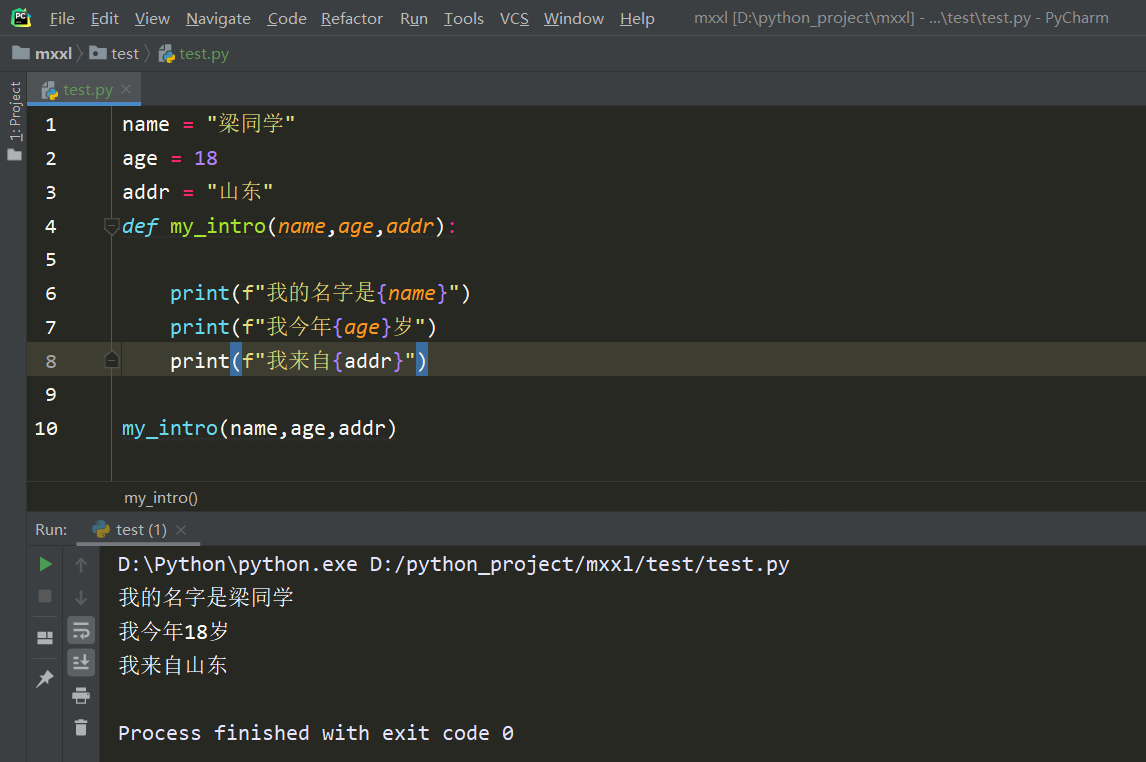Click the my_intro call on line 10

pyautogui.click(x=170, y=428)
